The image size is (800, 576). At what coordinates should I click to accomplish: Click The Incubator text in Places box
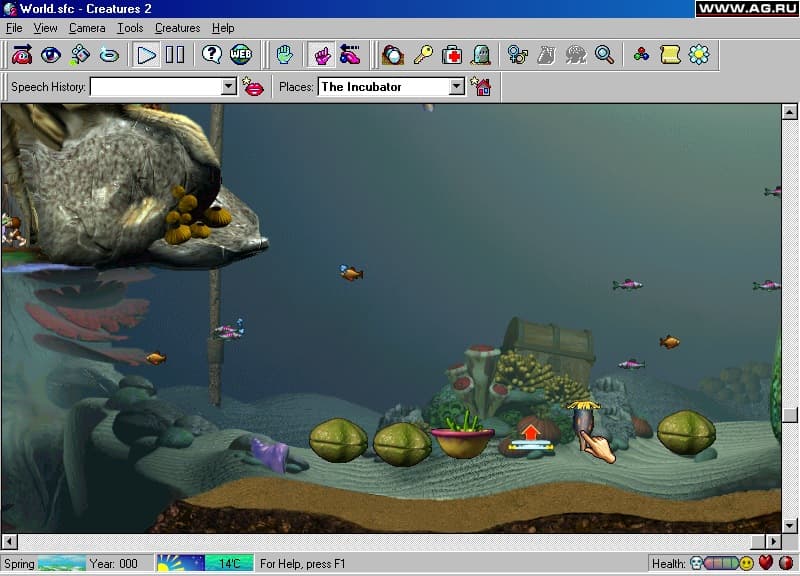click(361, 87)
